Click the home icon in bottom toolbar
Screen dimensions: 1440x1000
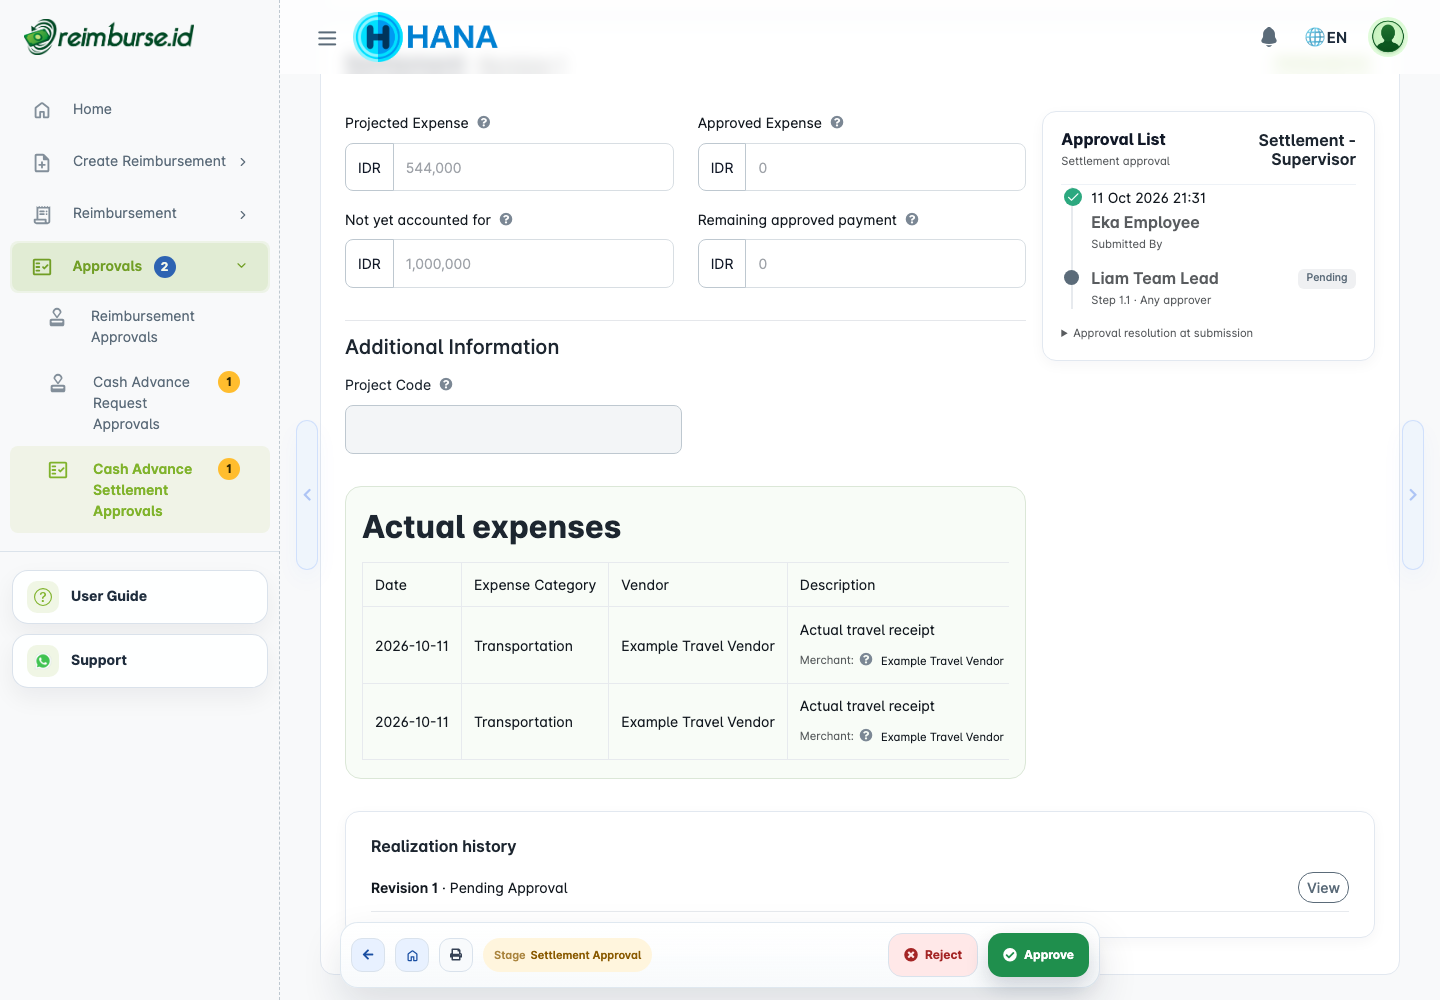(412, 955)
